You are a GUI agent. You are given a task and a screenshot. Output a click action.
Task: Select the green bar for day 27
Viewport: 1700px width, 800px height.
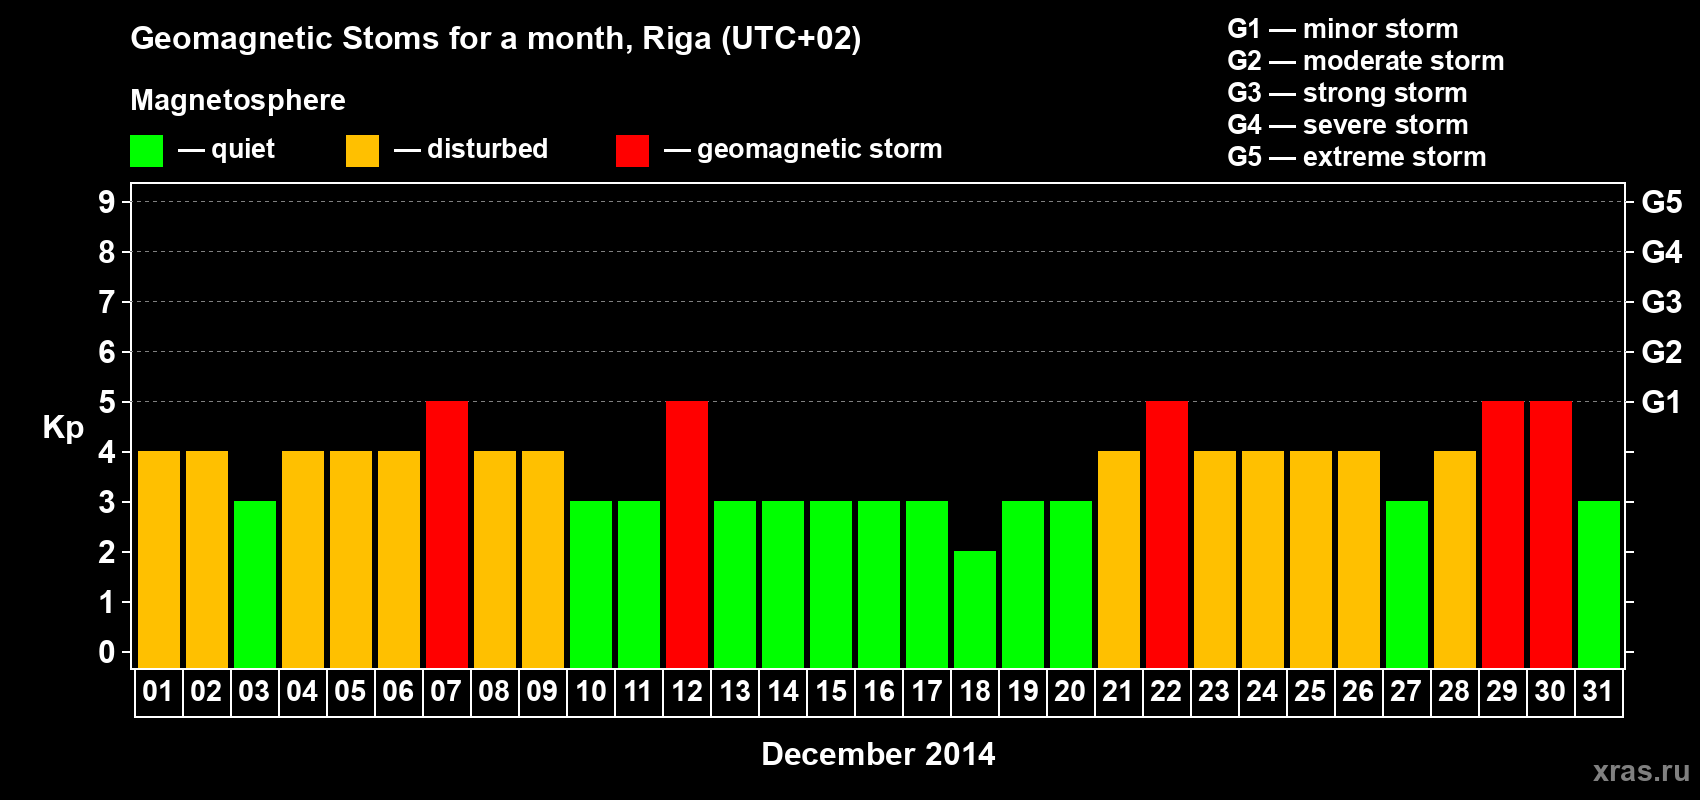click(x=1407, y=584)
